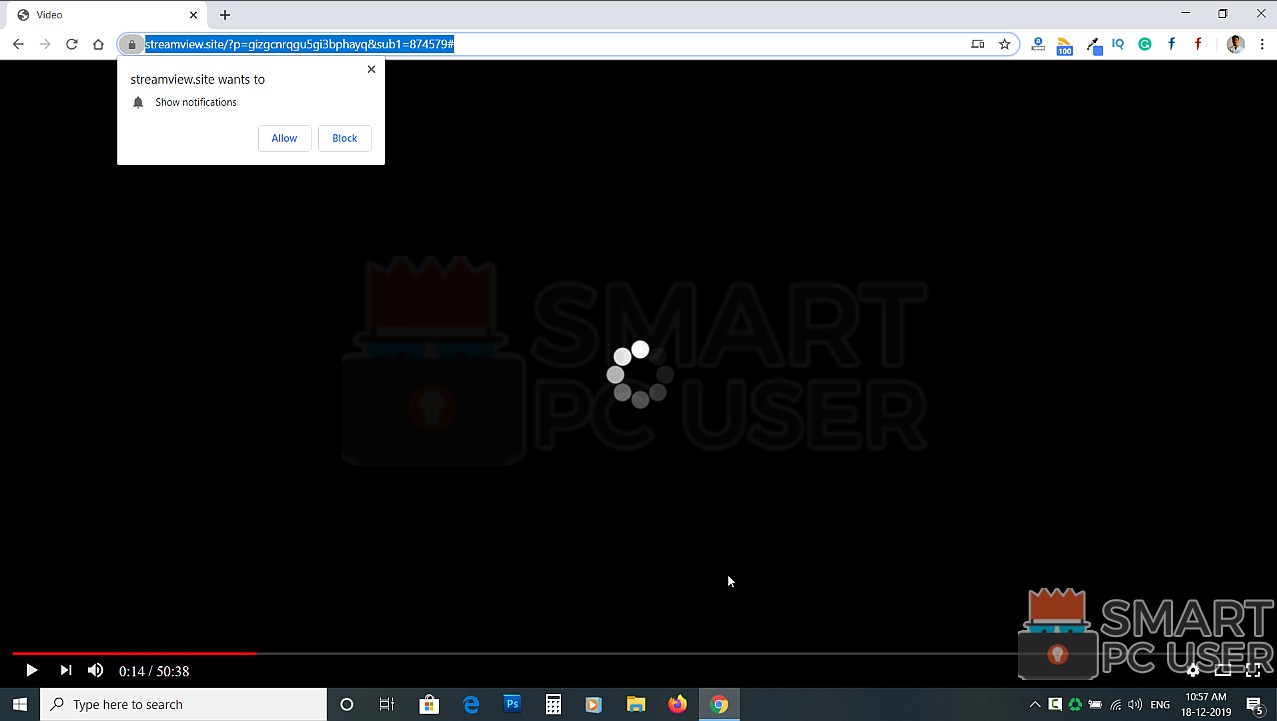The image size is (1277, 721).
Task: Click the page ruler extension icon
Action: (x=1038, y=44)
